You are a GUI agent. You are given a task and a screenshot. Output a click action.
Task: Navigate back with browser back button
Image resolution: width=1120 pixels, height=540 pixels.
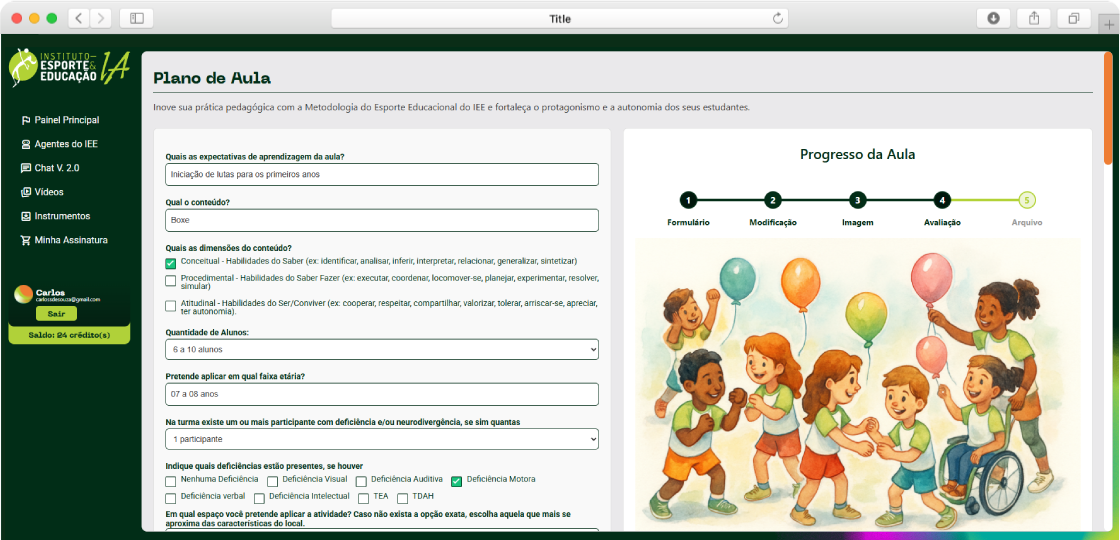point(78,18)
